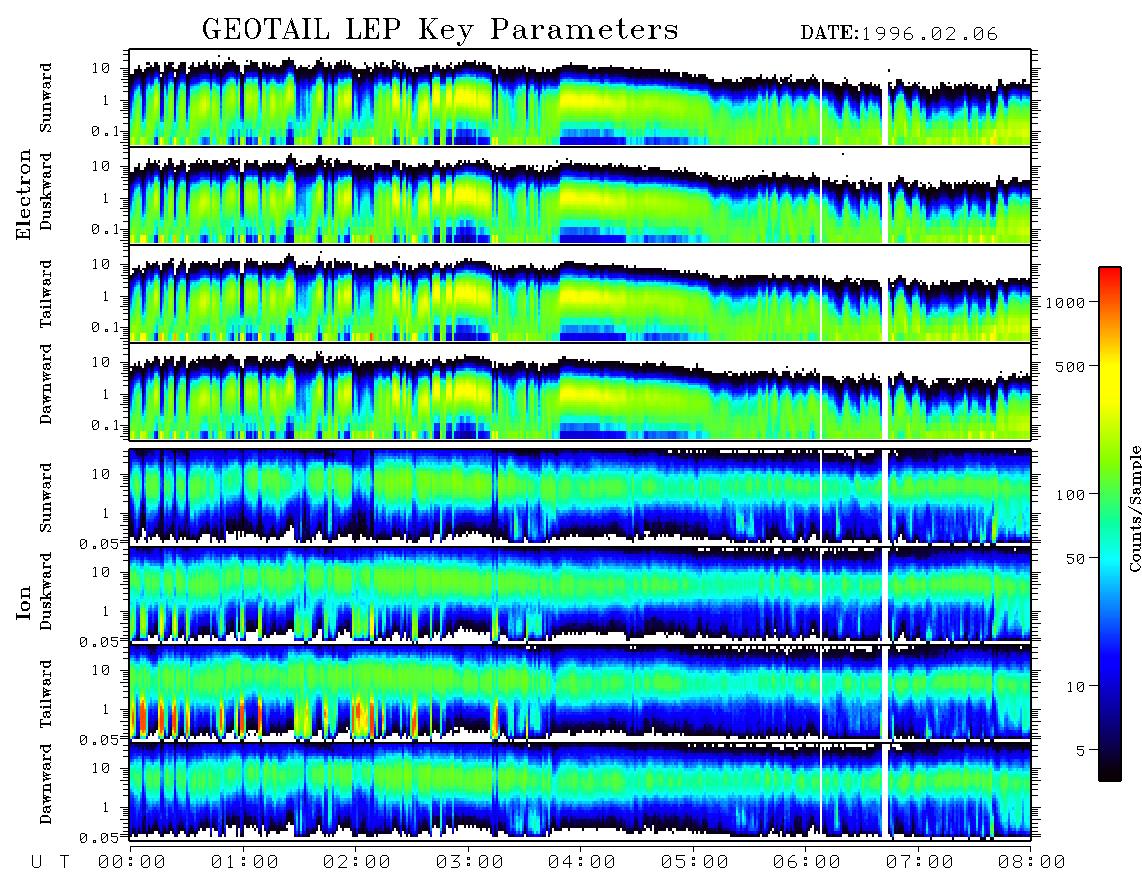Select the "DATE:1996.02.06" label
This screenshot has height=880, width=1142.
(x=899, y=34)
